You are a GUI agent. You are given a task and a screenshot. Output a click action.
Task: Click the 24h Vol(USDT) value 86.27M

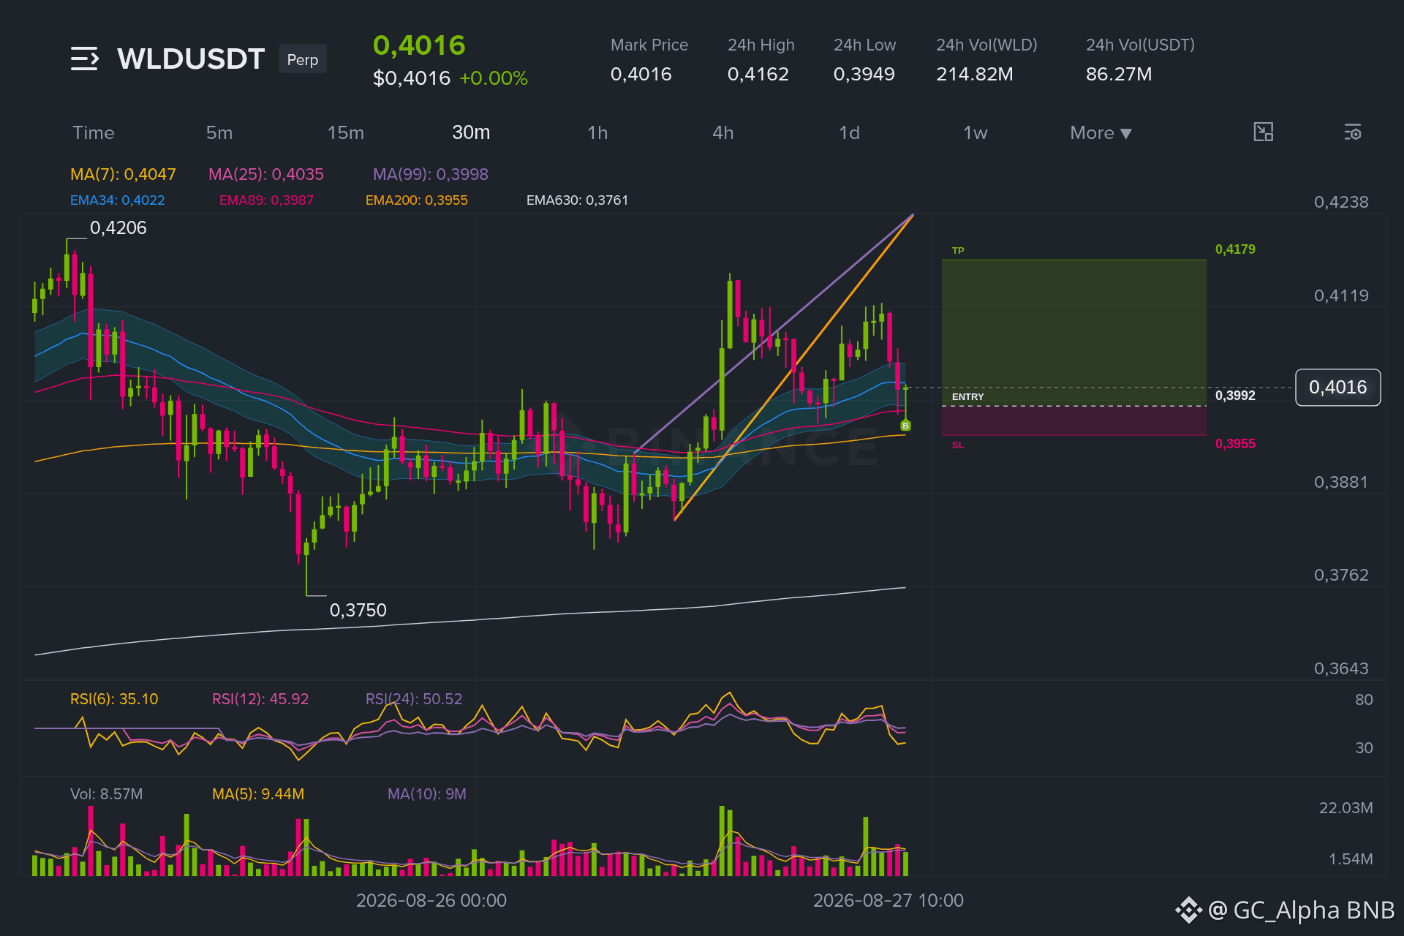1119,74
